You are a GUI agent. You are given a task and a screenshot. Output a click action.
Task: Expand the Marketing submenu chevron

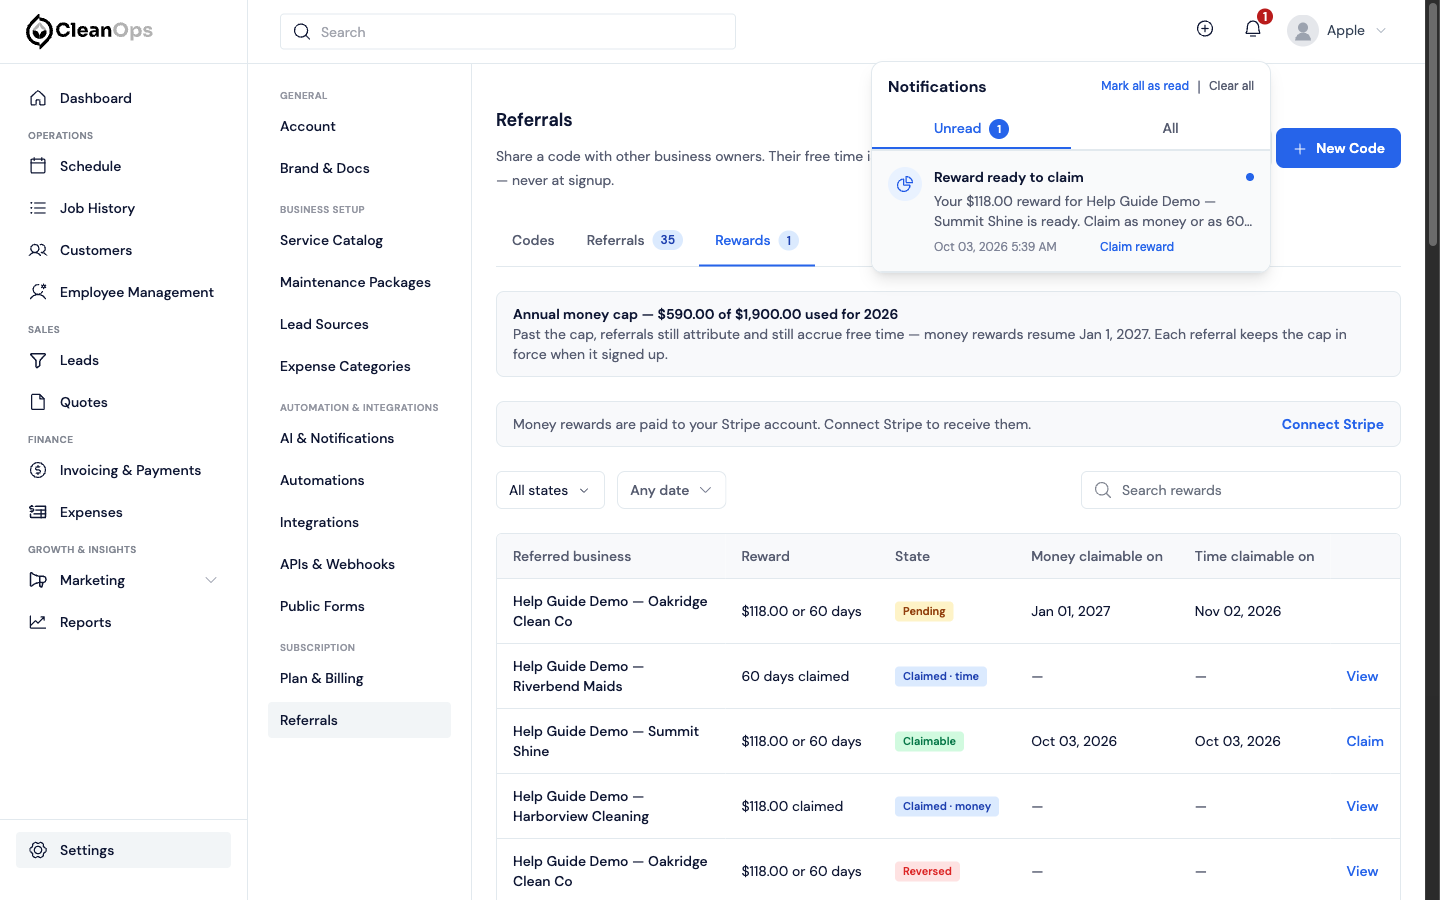[211, 580]
